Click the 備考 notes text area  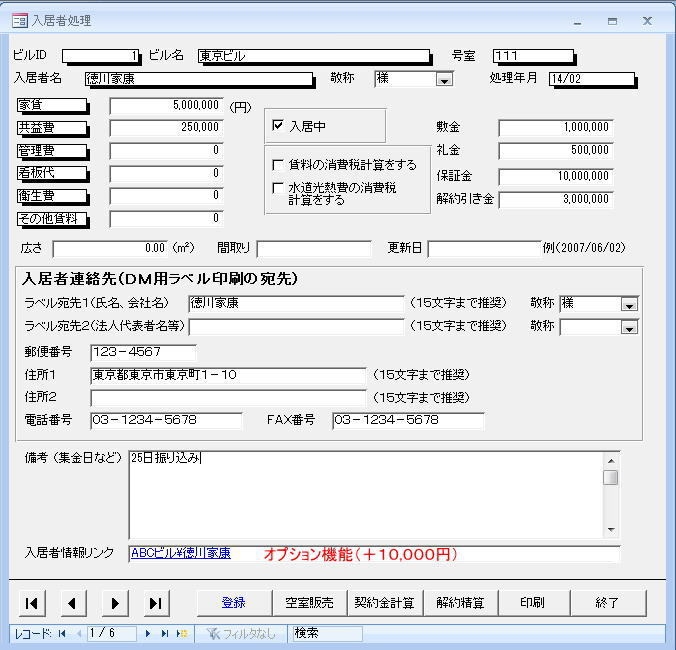pyautogui.click(x=366, y=495)
